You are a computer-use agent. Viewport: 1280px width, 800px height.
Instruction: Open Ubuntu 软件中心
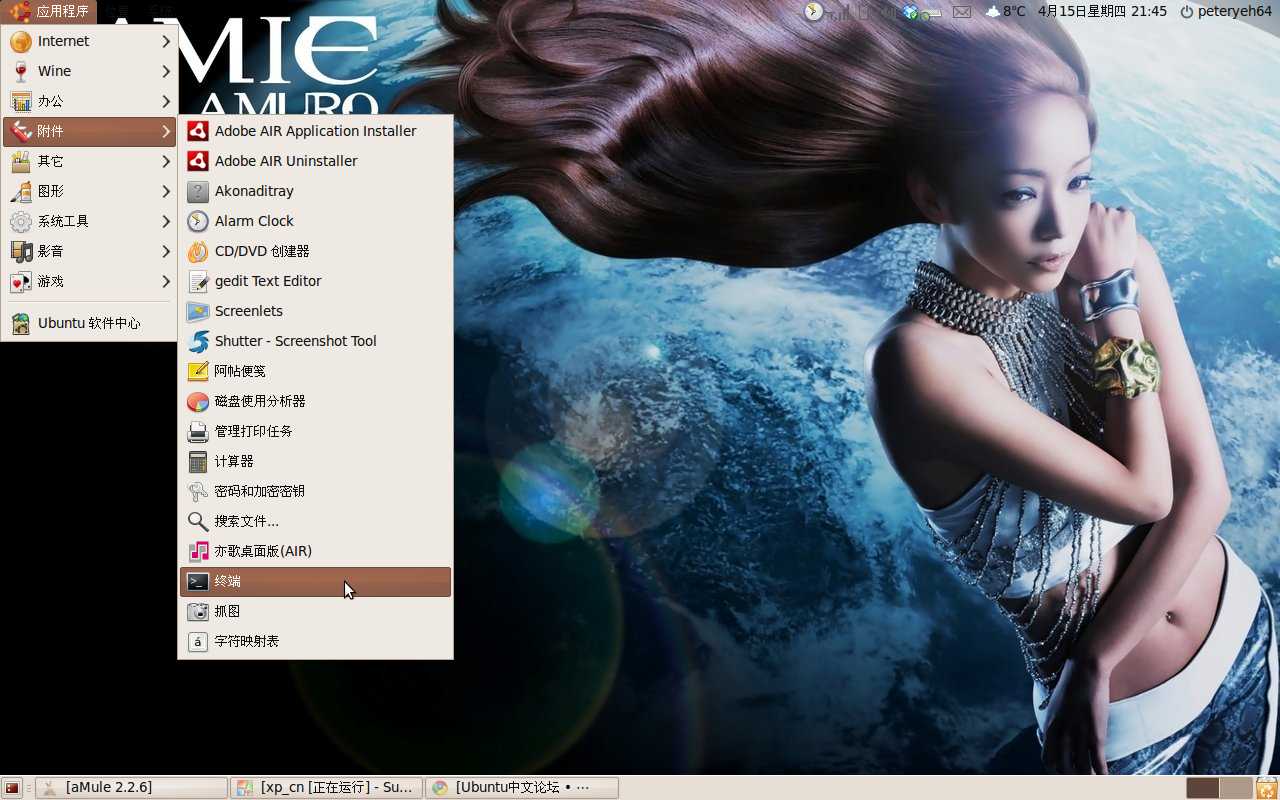pyautogui.click(x=89, y=323)
